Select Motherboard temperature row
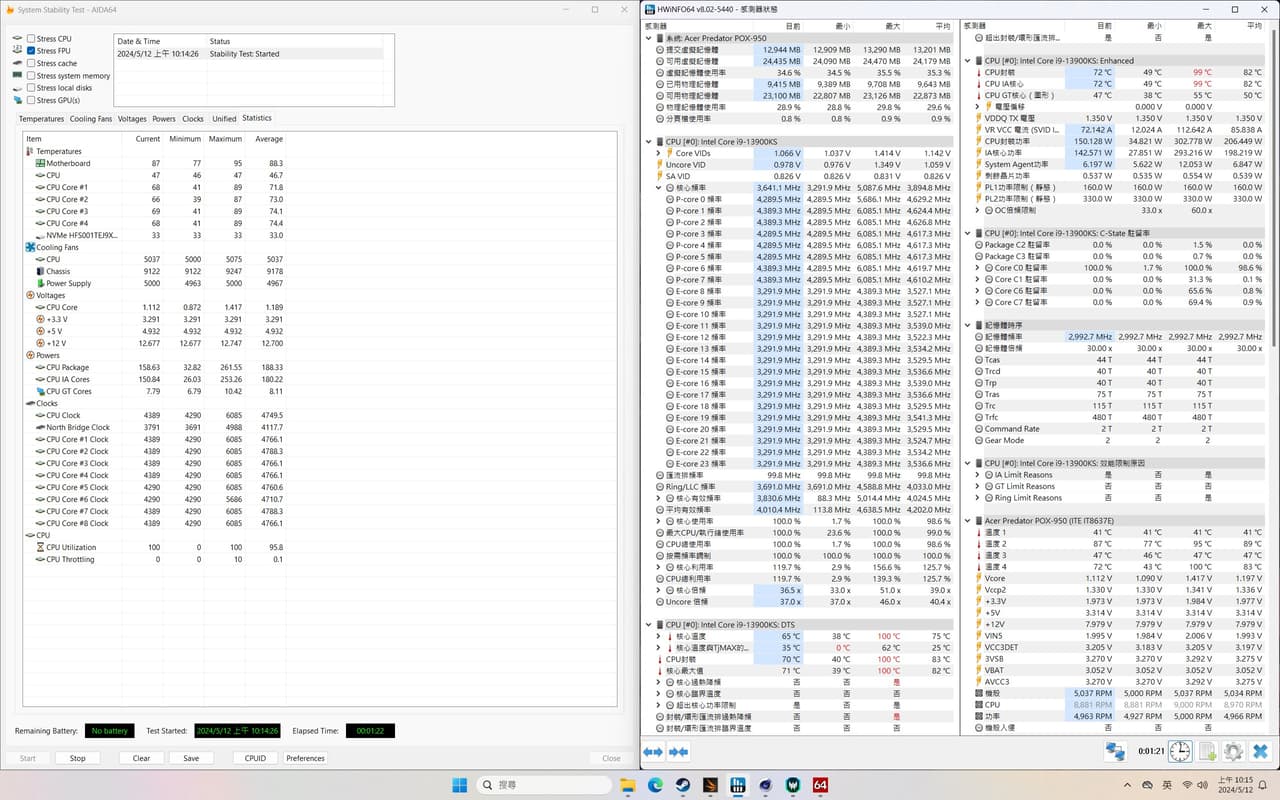The image size is (1280, 800). pyautogui.click(x=153, y=163)
